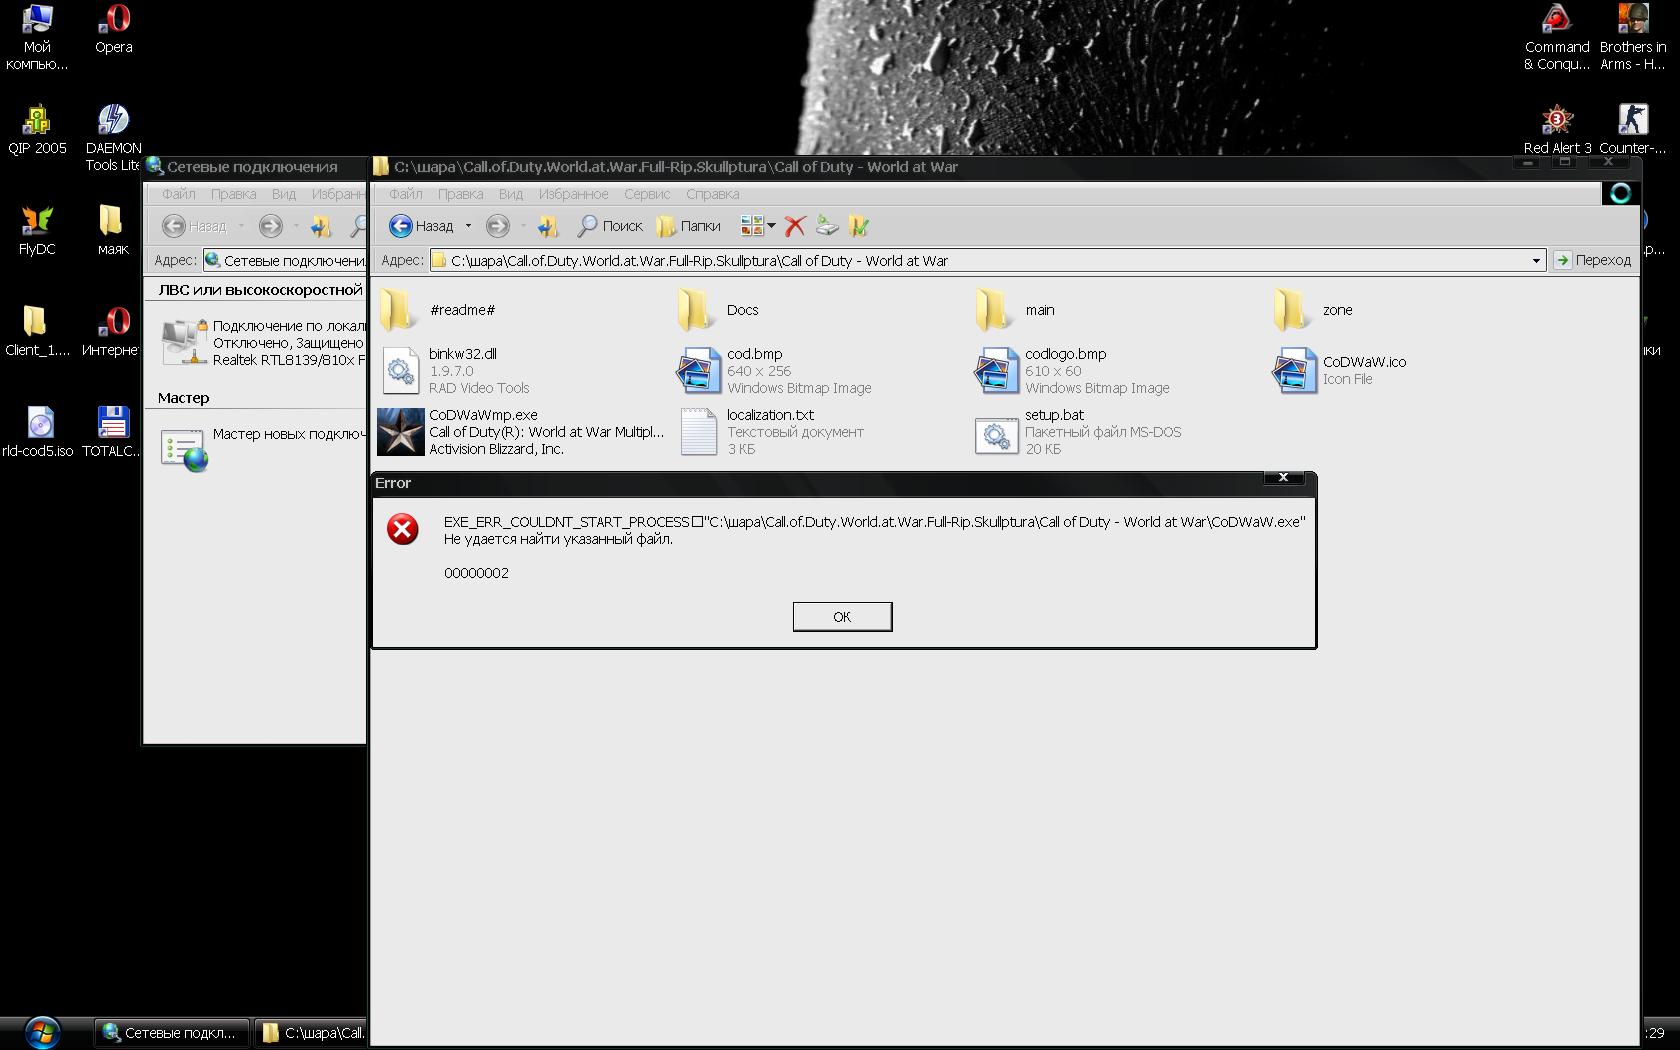The height and width of the screenshot is (1050, 1680).
Task: Open Back history dropdown in Call of Duty window
Action: pos(468,226)
